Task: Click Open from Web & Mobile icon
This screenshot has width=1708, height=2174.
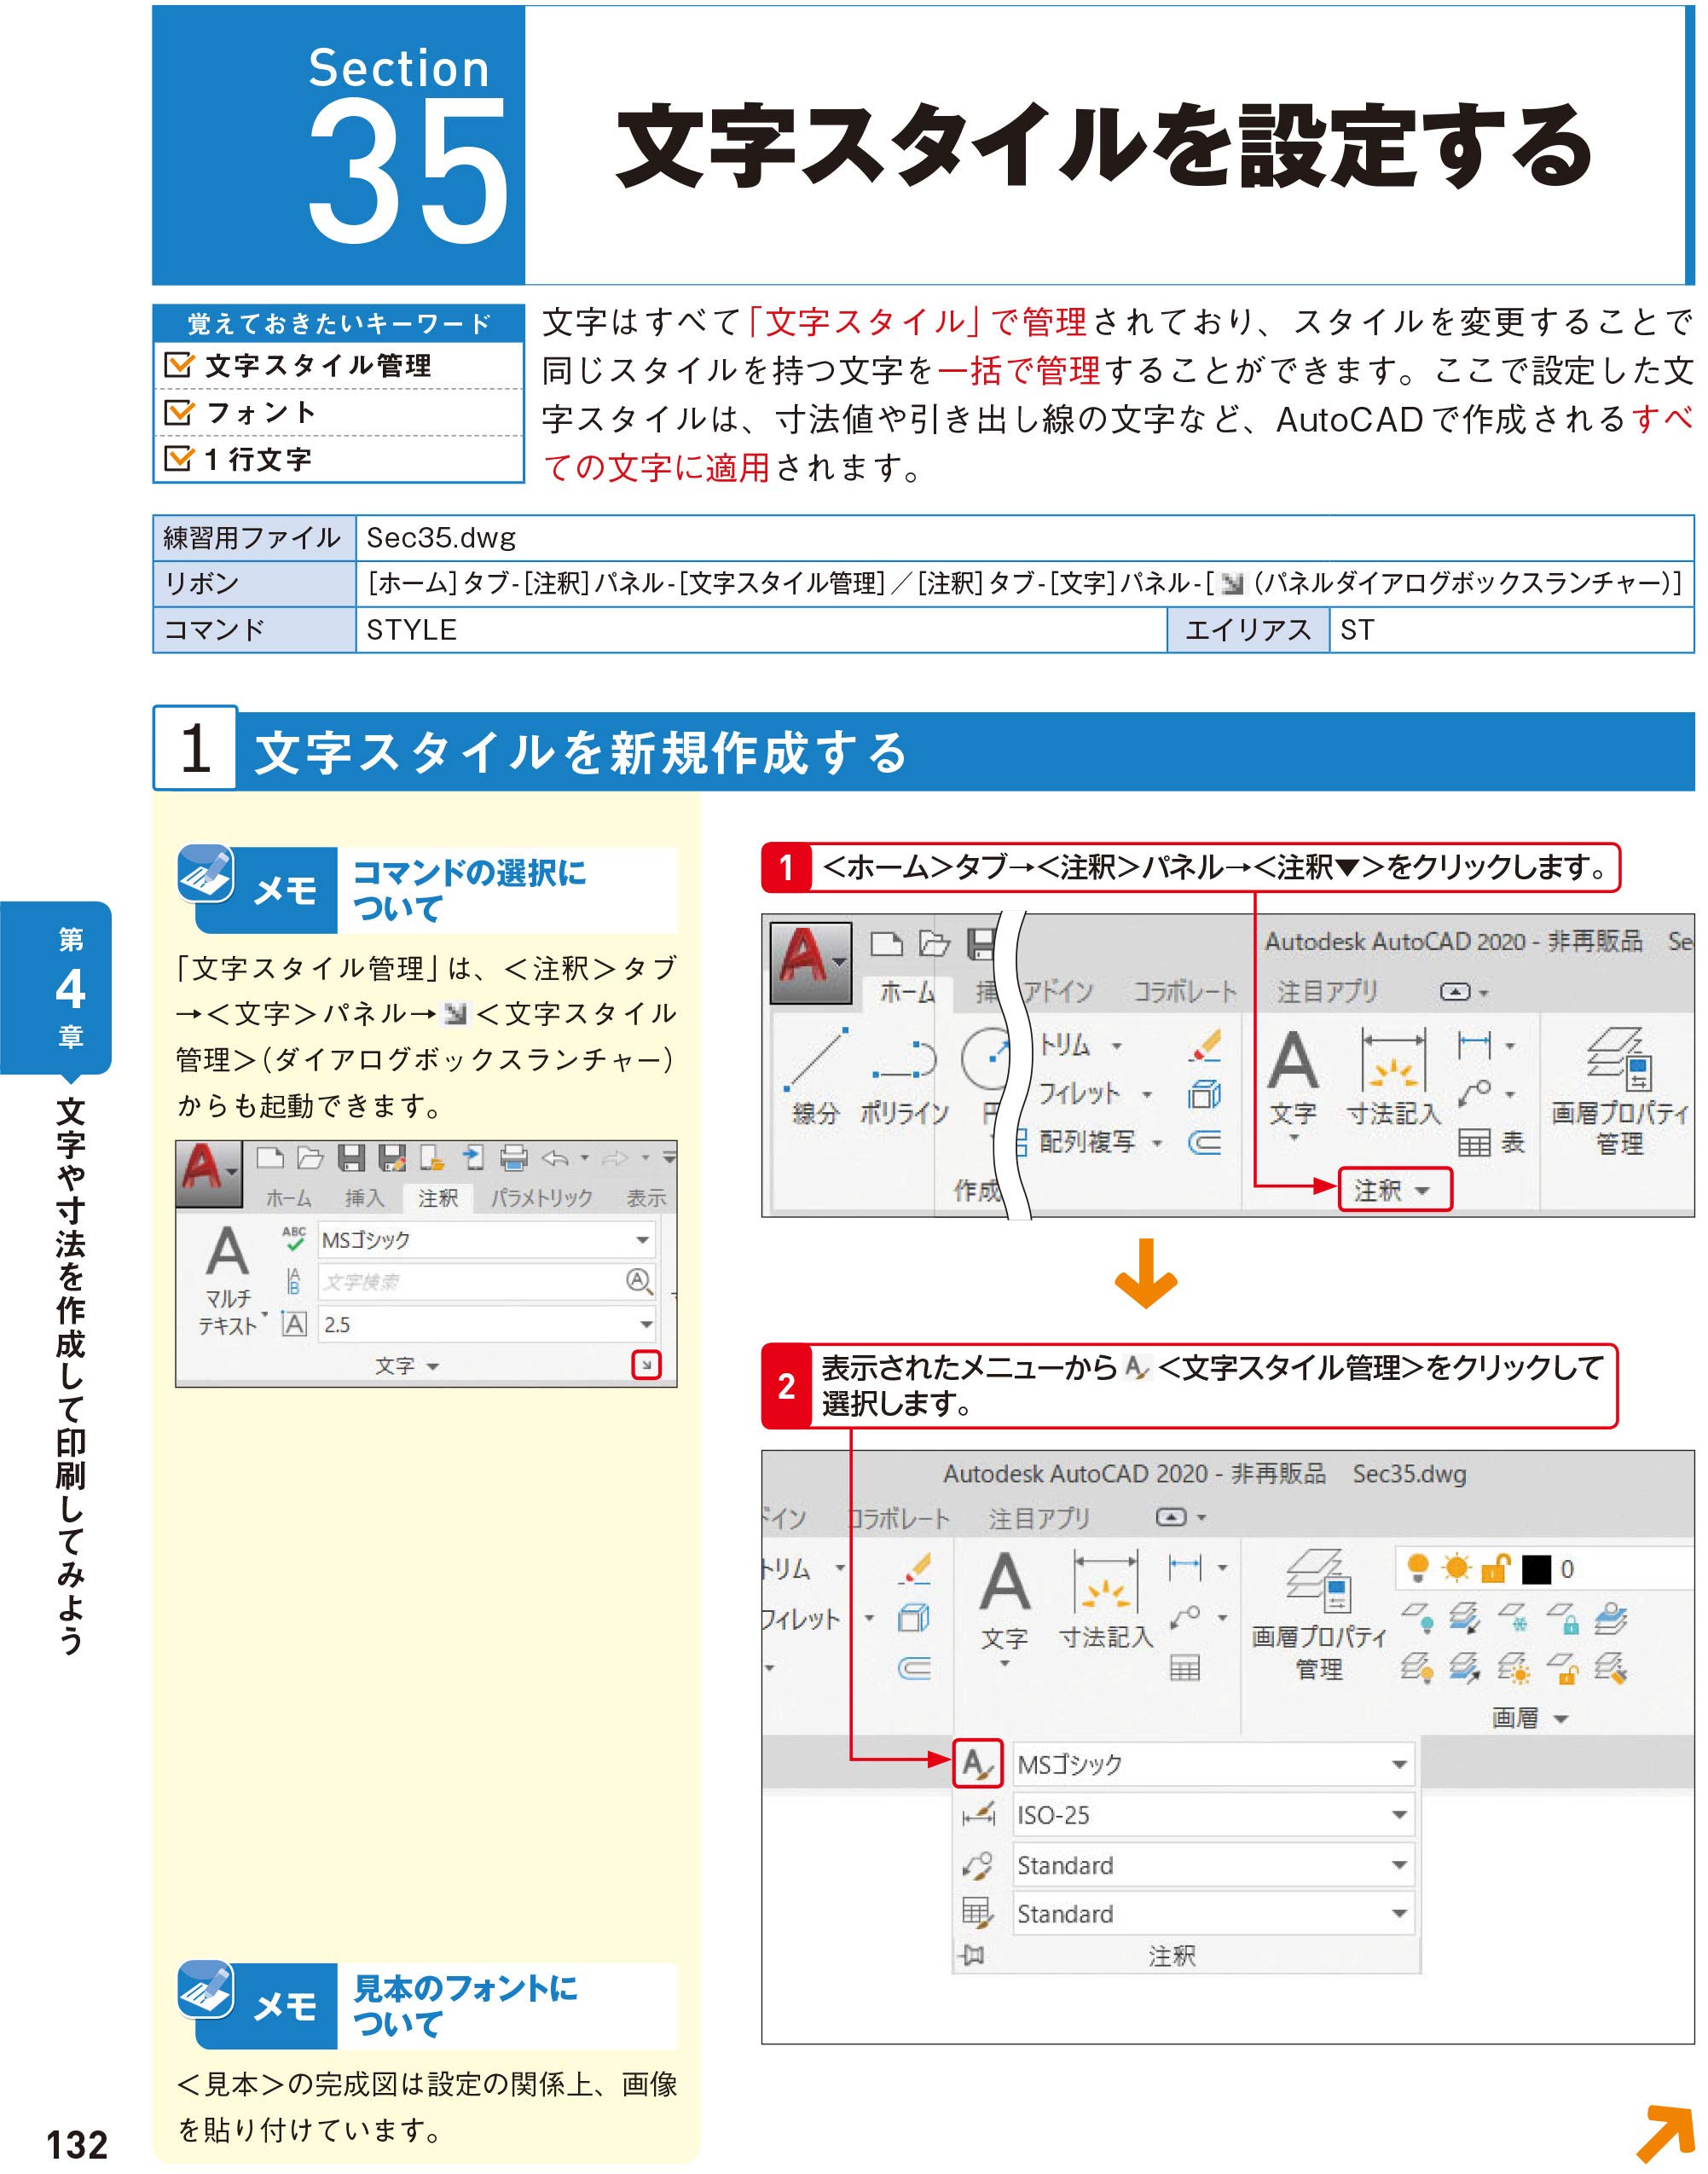Action: coord(432,1158)
